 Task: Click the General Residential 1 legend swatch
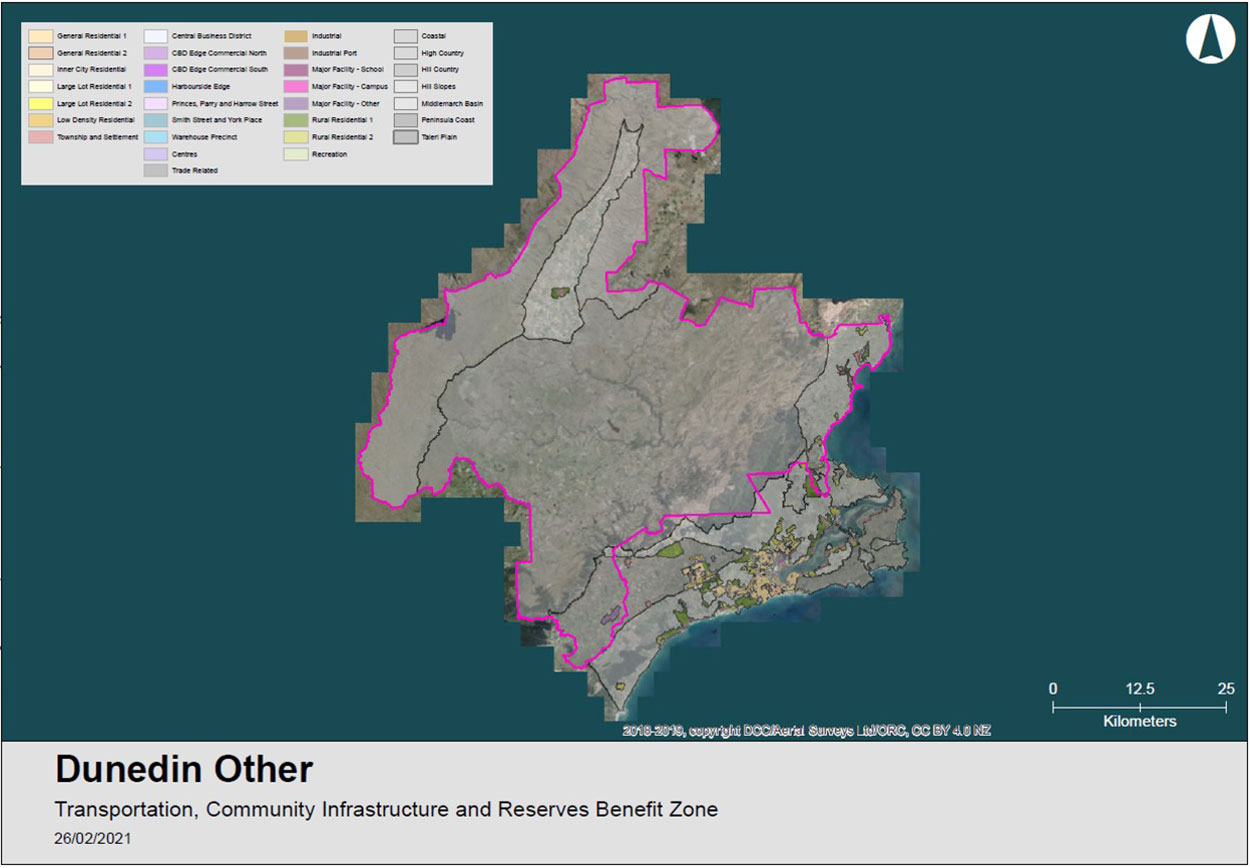[x=40, y=36]
